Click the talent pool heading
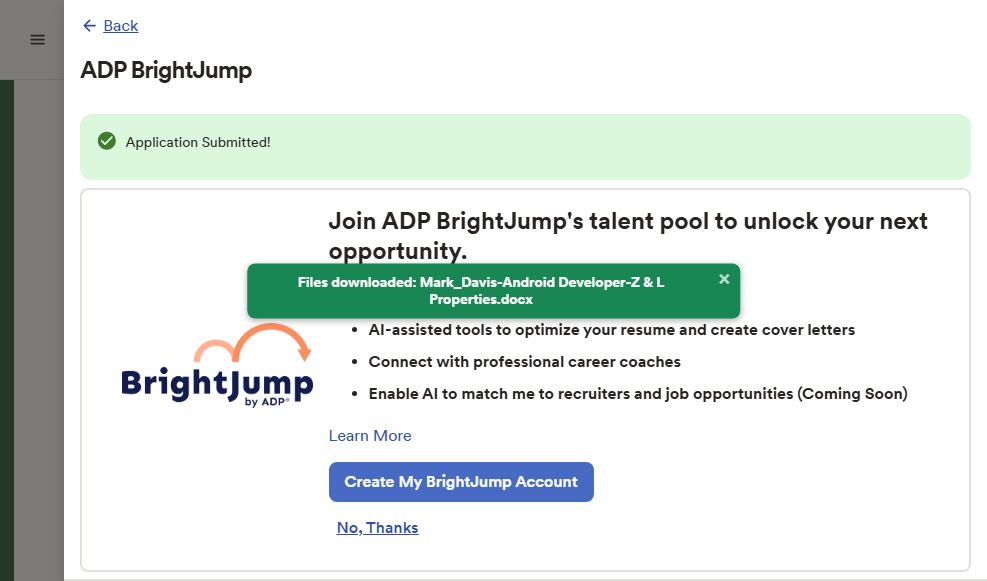Screen dimensions: 987x581 pos(628,235)
